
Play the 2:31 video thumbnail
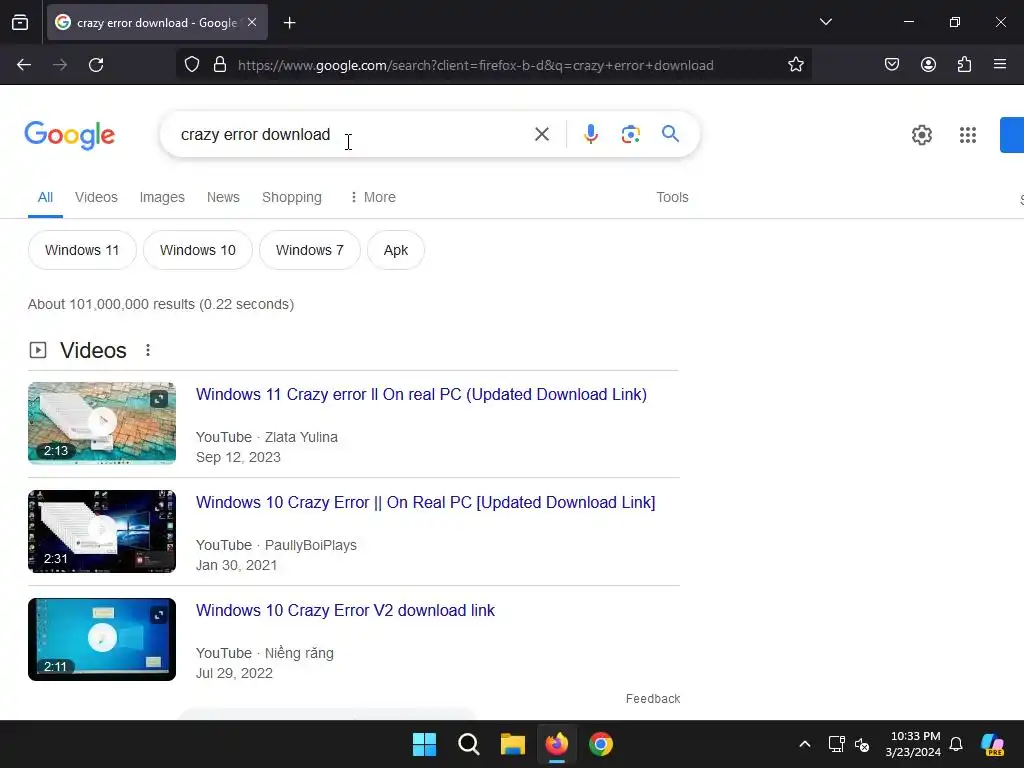102,531
